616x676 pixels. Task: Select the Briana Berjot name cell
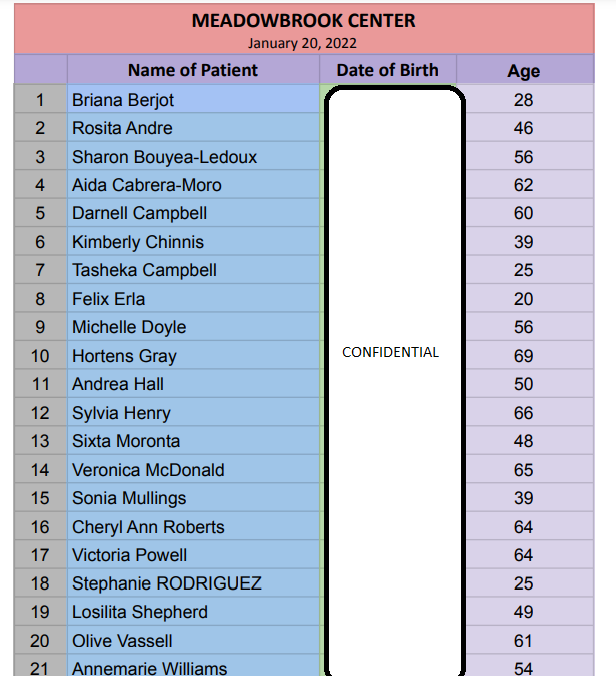click(x=193, y=100)
